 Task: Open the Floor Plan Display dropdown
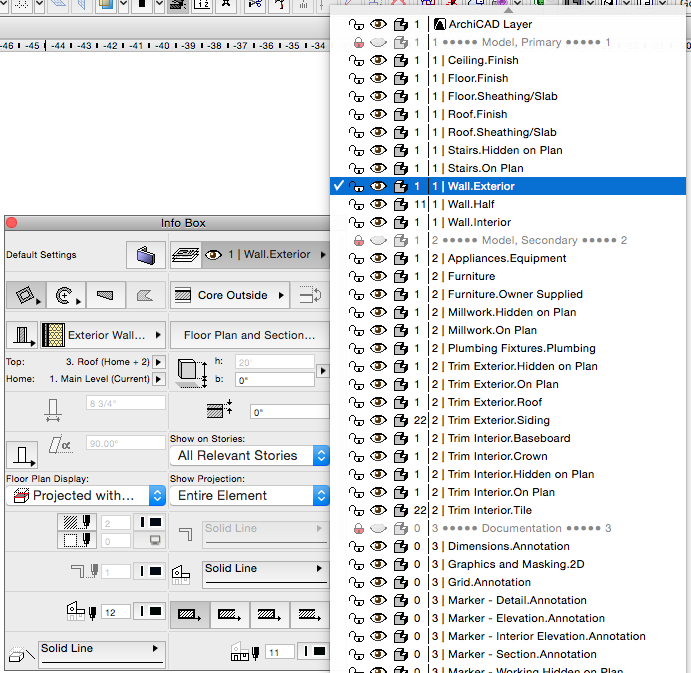(x=85, y=495)
